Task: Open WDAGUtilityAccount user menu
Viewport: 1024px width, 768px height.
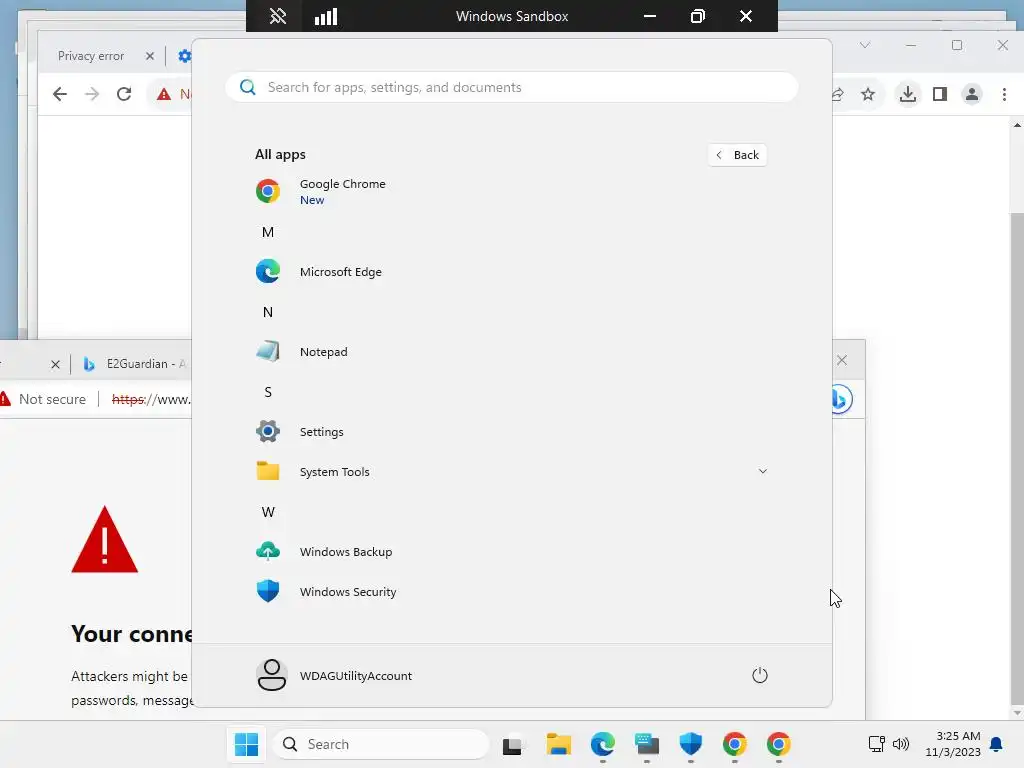Action: click(x=334, y=675)
